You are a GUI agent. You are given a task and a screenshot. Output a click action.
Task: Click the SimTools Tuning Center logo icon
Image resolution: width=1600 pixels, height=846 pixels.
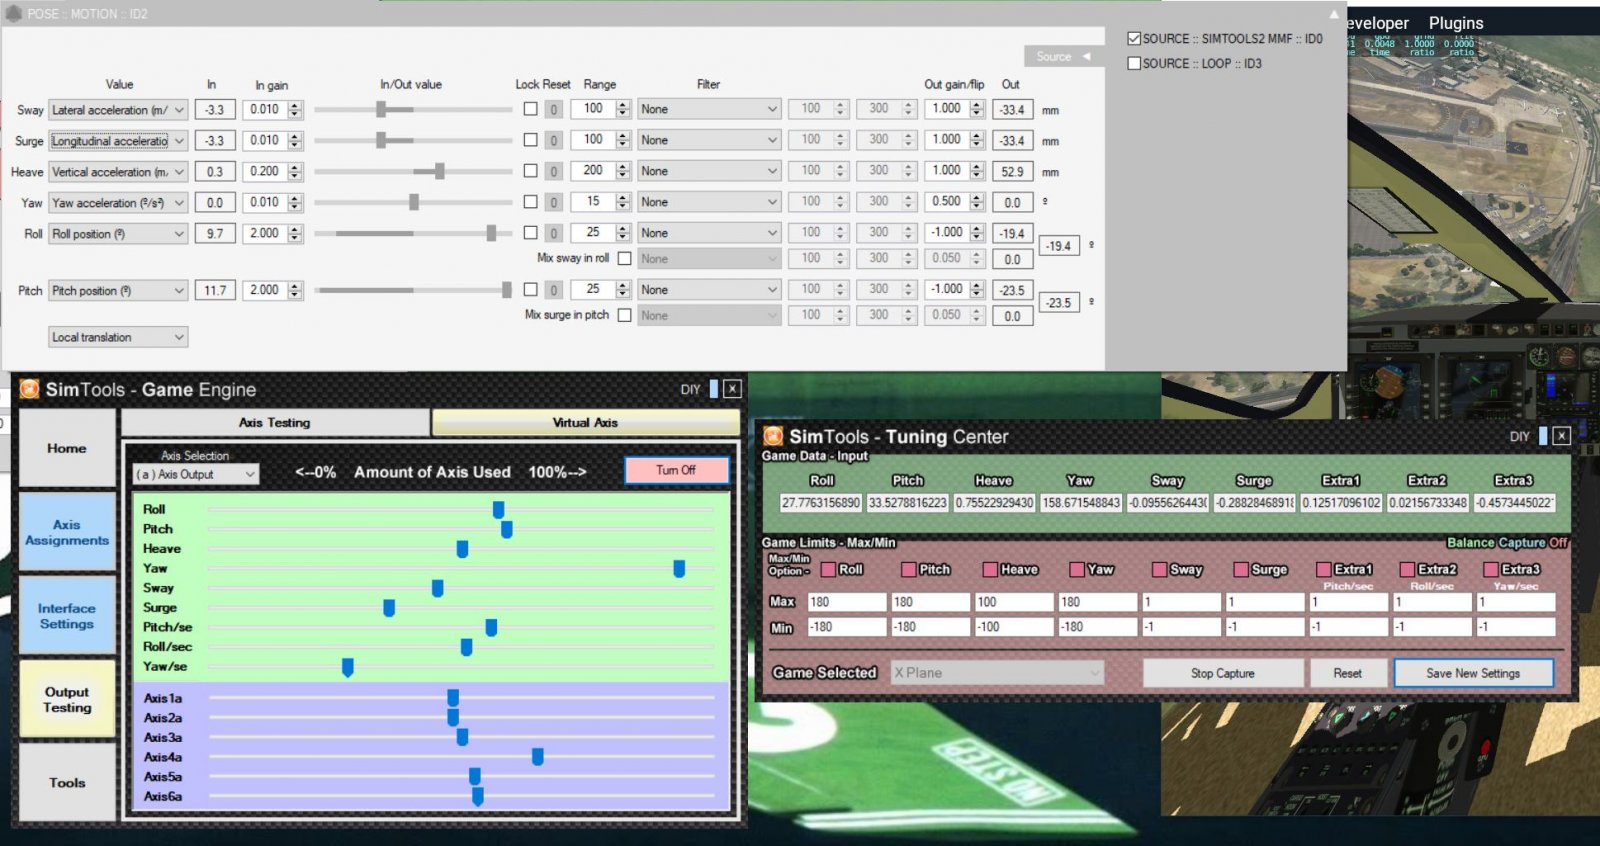coord(773,436)
